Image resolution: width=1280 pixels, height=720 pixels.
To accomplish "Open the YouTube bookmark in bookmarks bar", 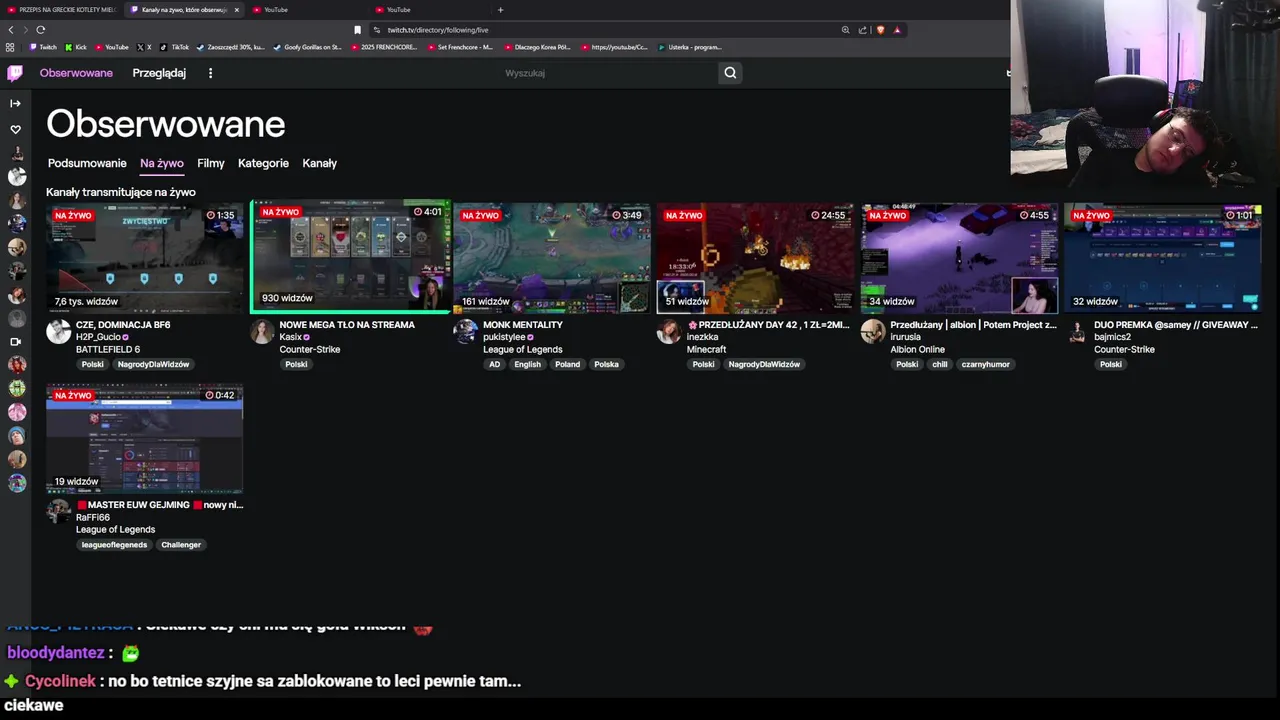I will (112, 47).
